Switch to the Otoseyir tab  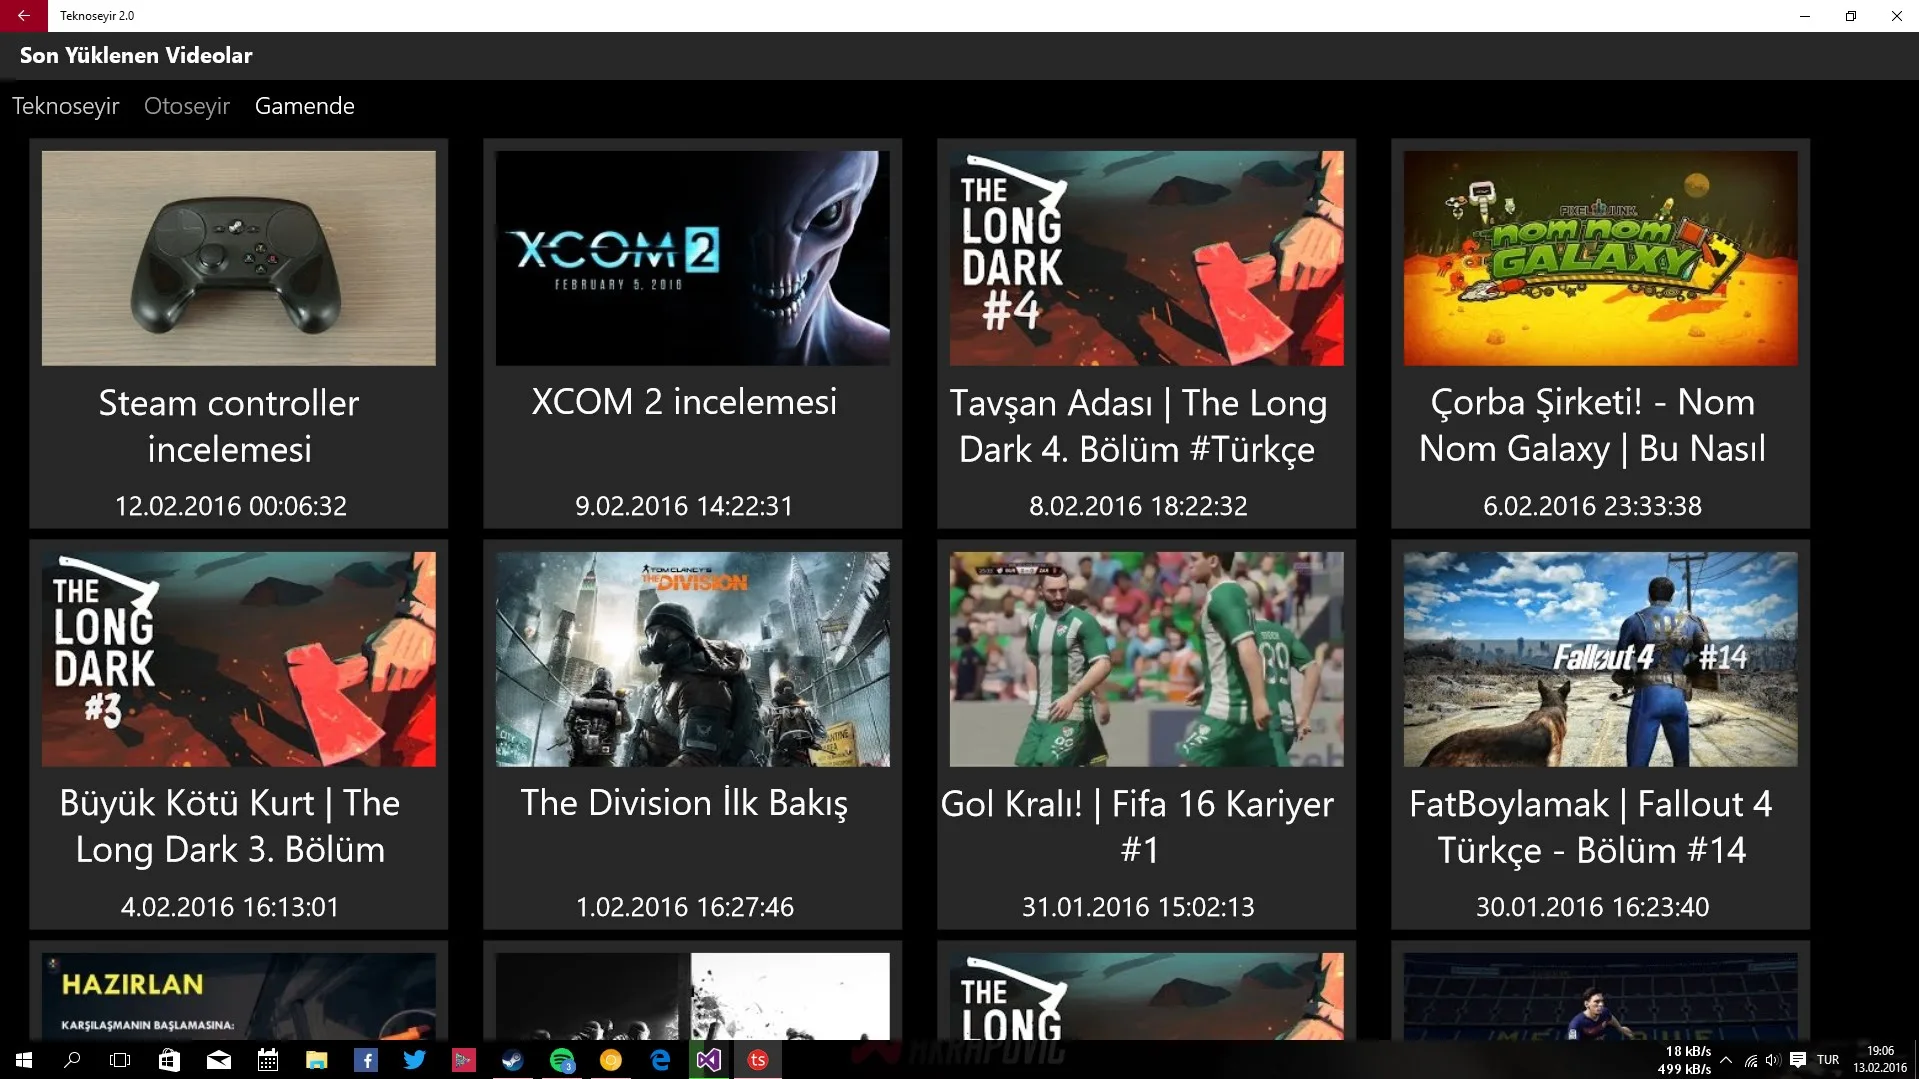pyautogui.click(x=187, y=106)
